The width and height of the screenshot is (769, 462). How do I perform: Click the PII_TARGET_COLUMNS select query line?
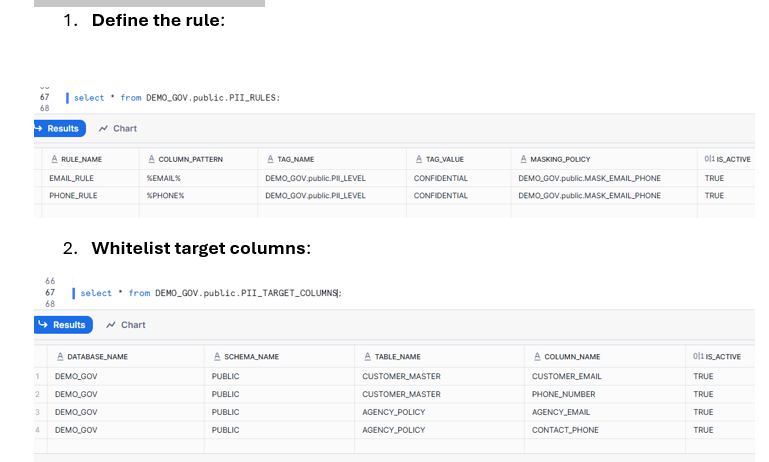point(211,293)
